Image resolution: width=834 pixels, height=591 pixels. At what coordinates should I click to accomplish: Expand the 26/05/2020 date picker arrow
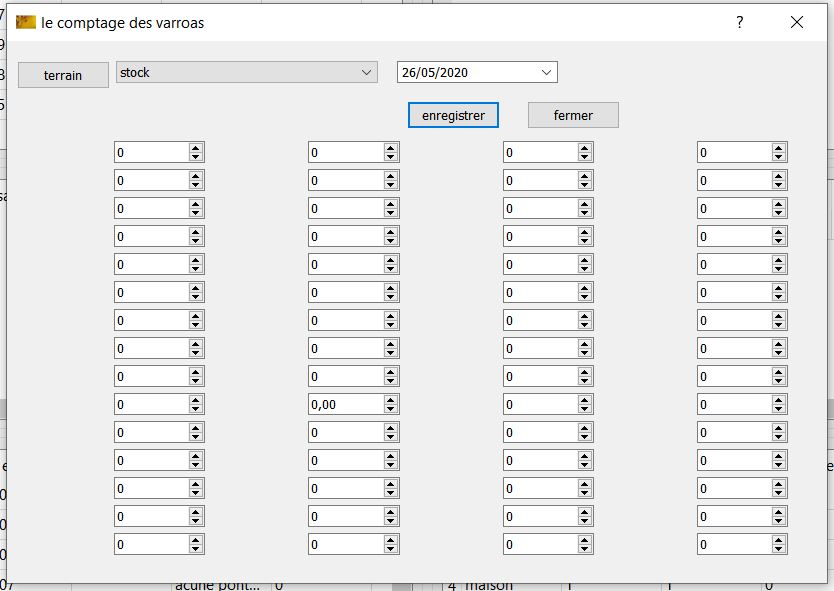[x=546, y=72]
